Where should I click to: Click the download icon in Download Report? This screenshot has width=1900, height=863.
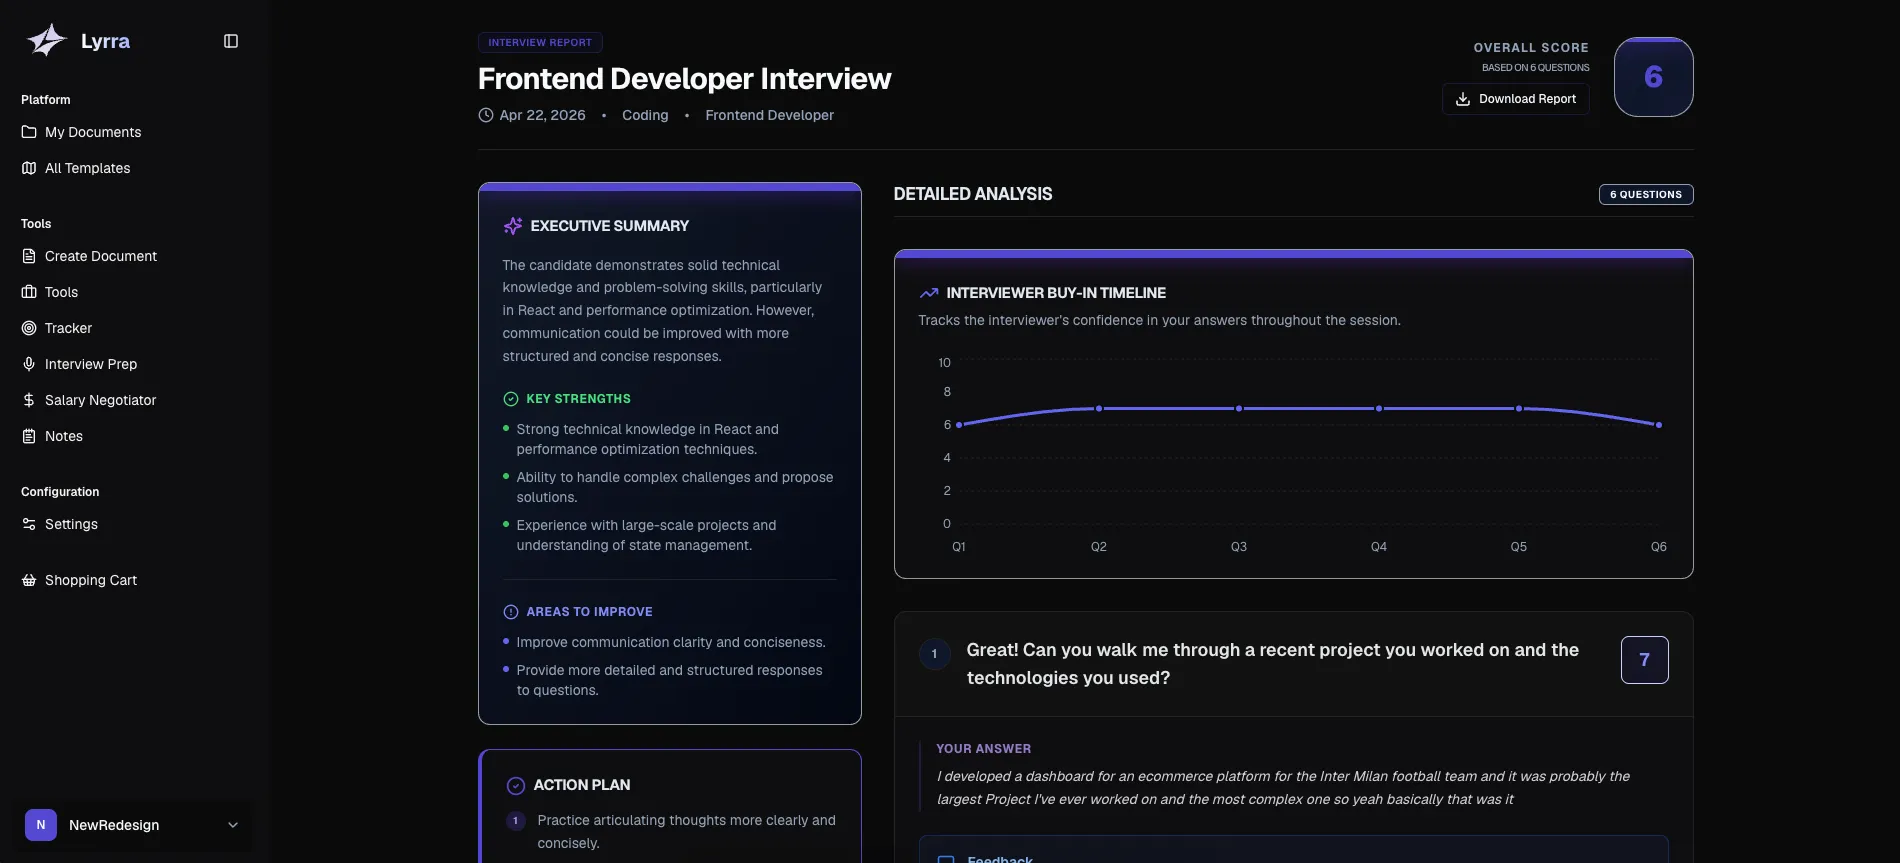point(1463,99)
